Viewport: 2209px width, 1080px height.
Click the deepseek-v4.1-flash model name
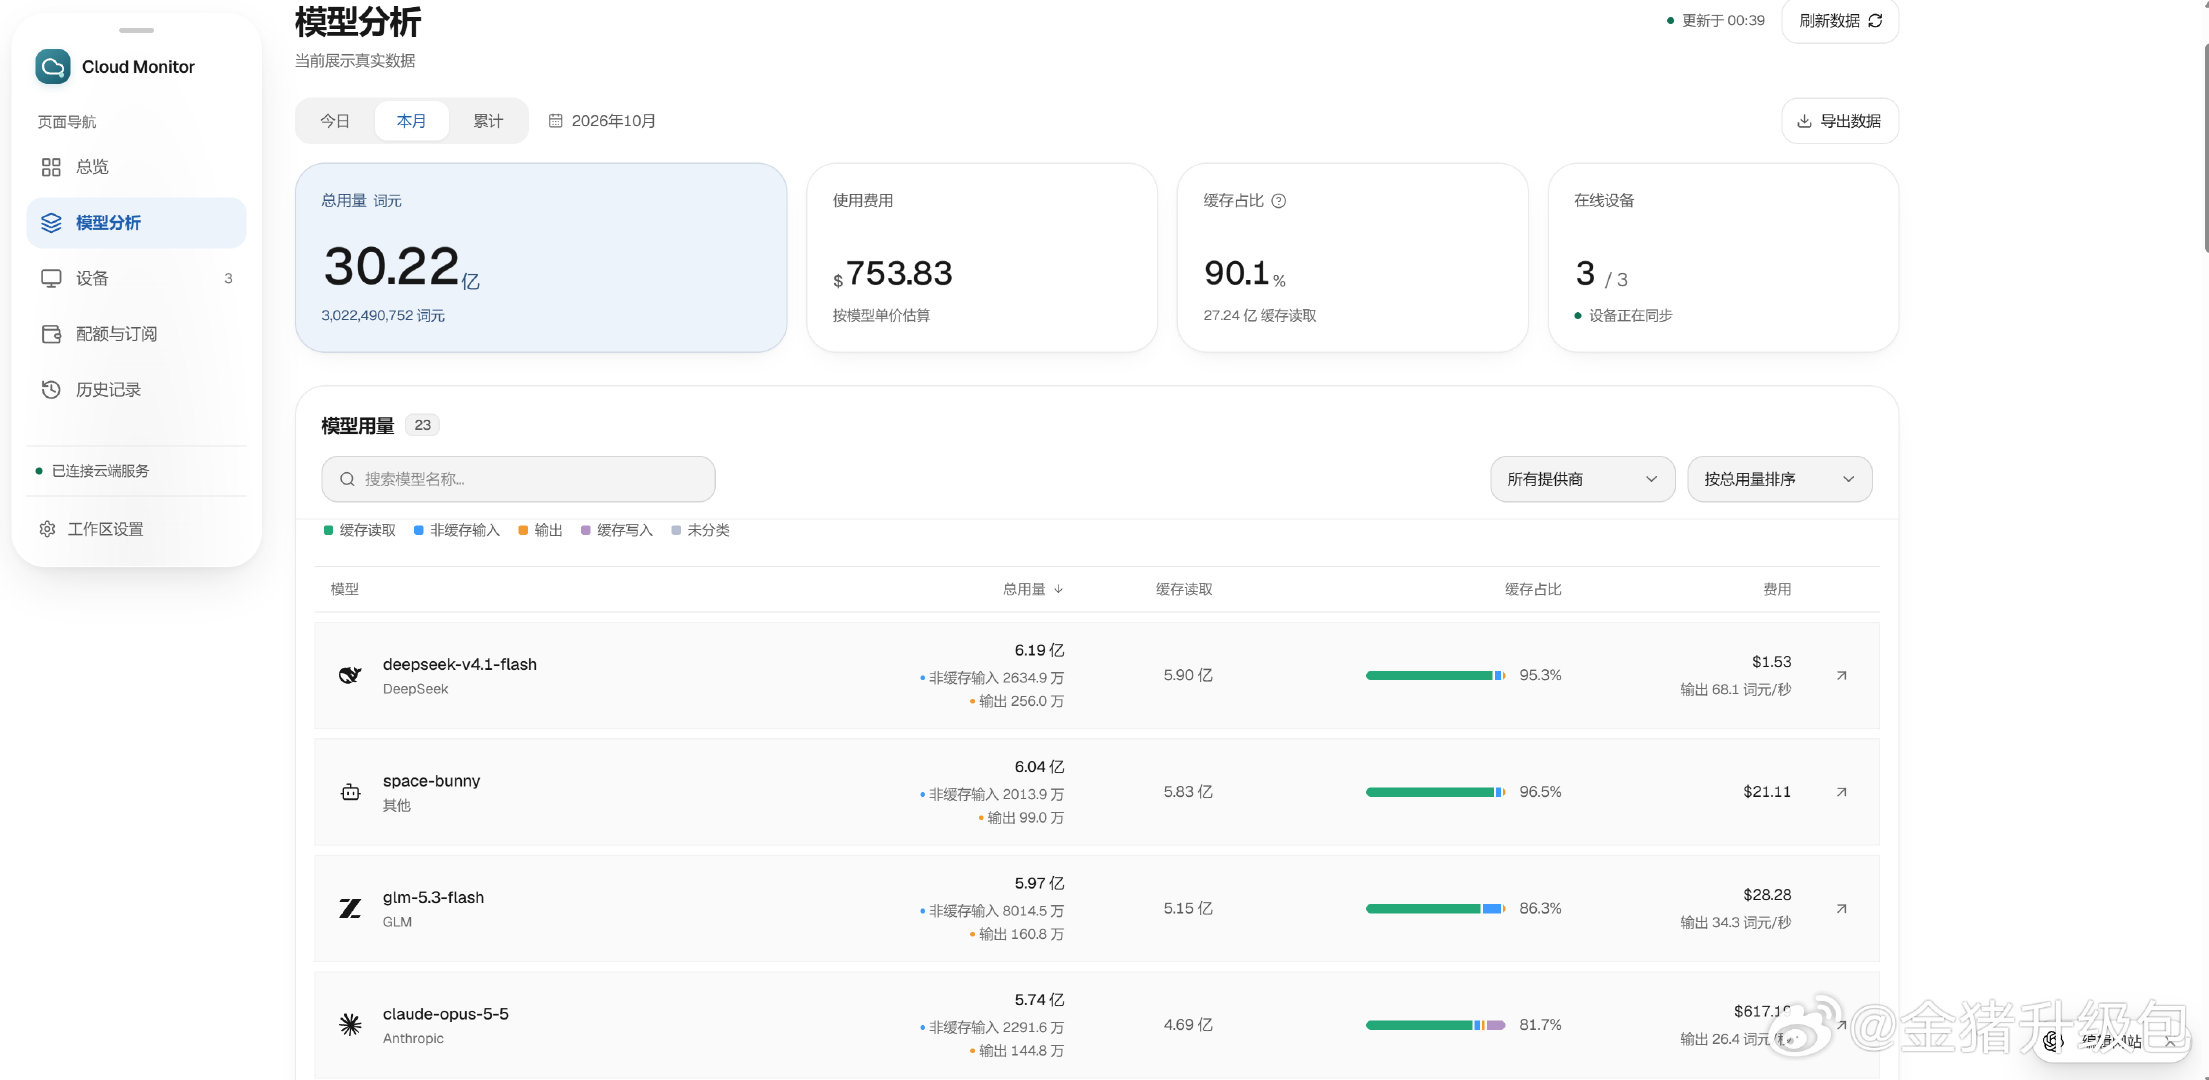coord(460,665)
